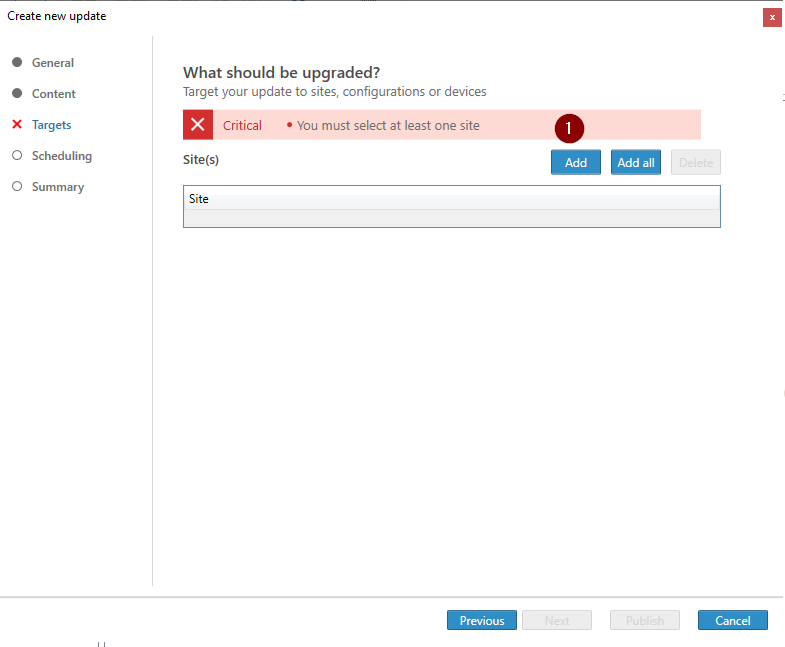The width and height of the screenshot is (785, 647).
Task: Click the filled circle beside General
Action: (17, 62)
